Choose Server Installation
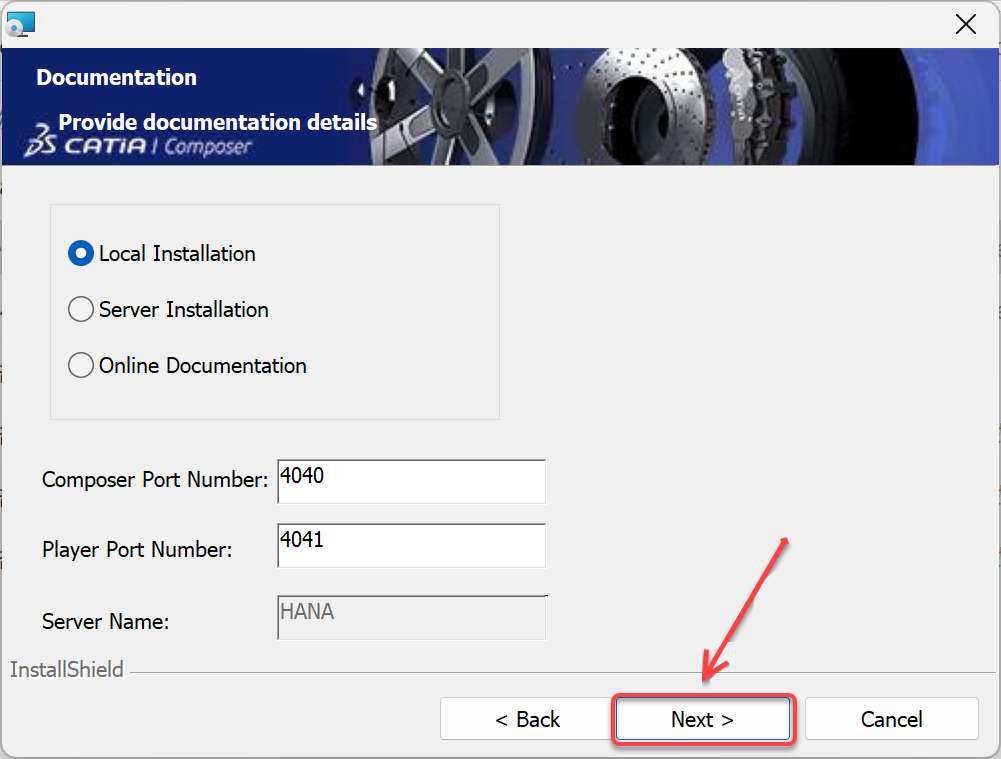The width and height of the screenshot is (1001, 759). tap(80, 309)
